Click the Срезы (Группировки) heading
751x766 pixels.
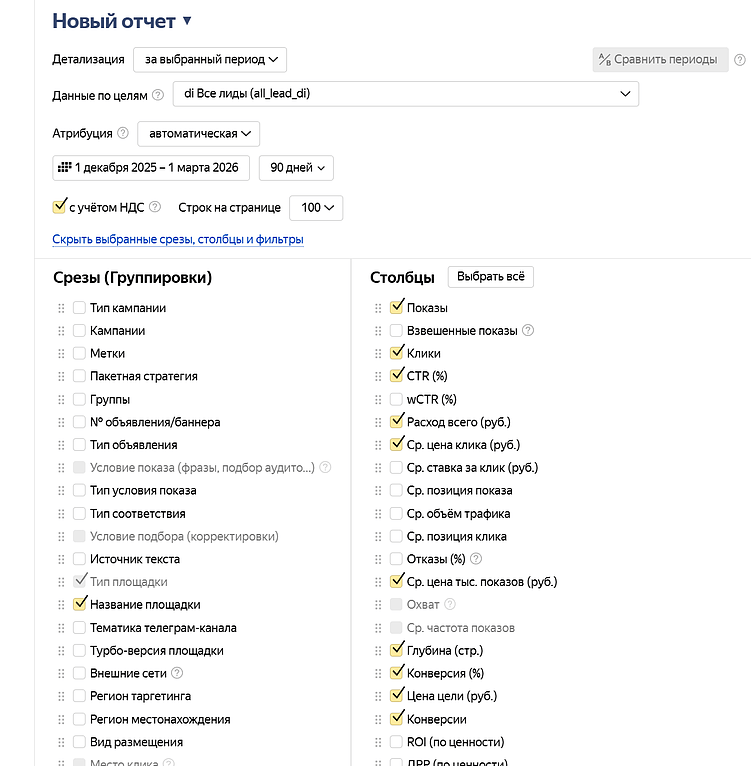click(132, 277)
